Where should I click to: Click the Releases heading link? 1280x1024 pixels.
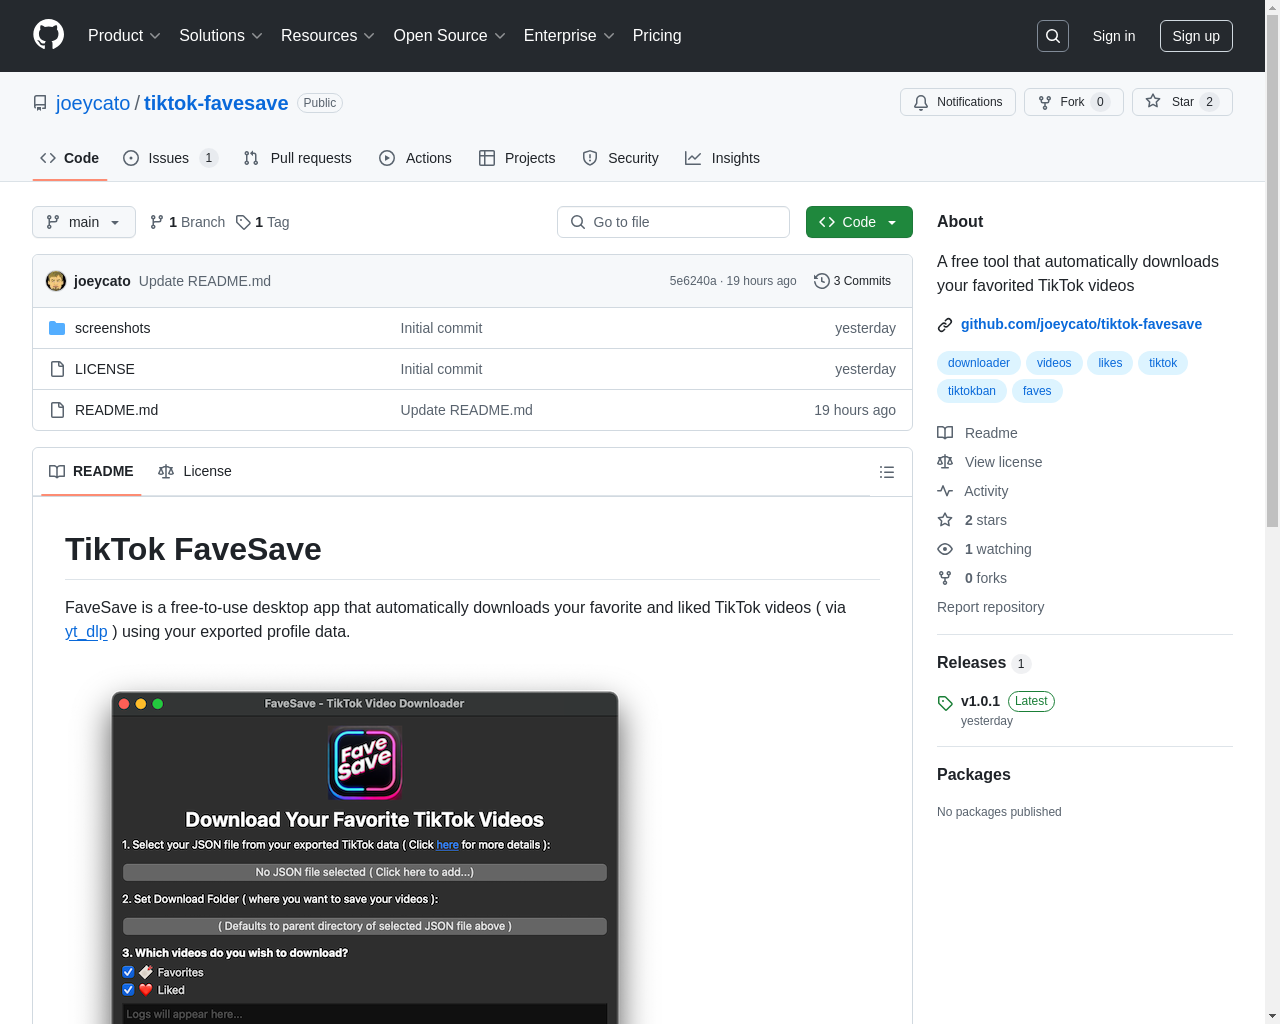pyautogui.click(x=971, y=662)
